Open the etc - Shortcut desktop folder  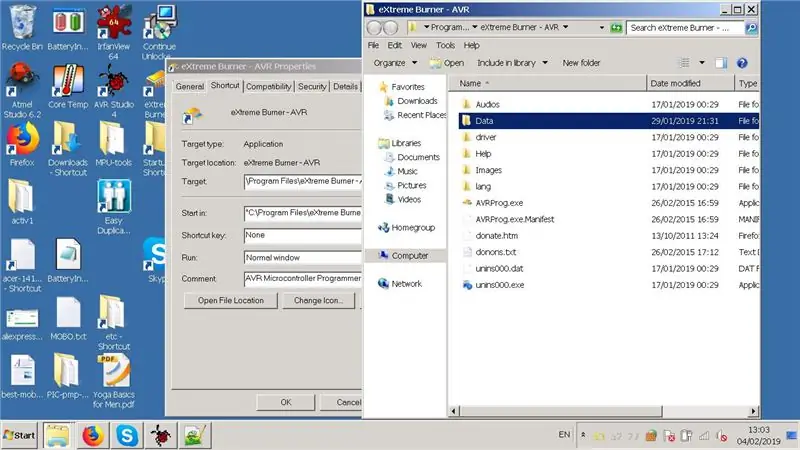tap(113, 322)
